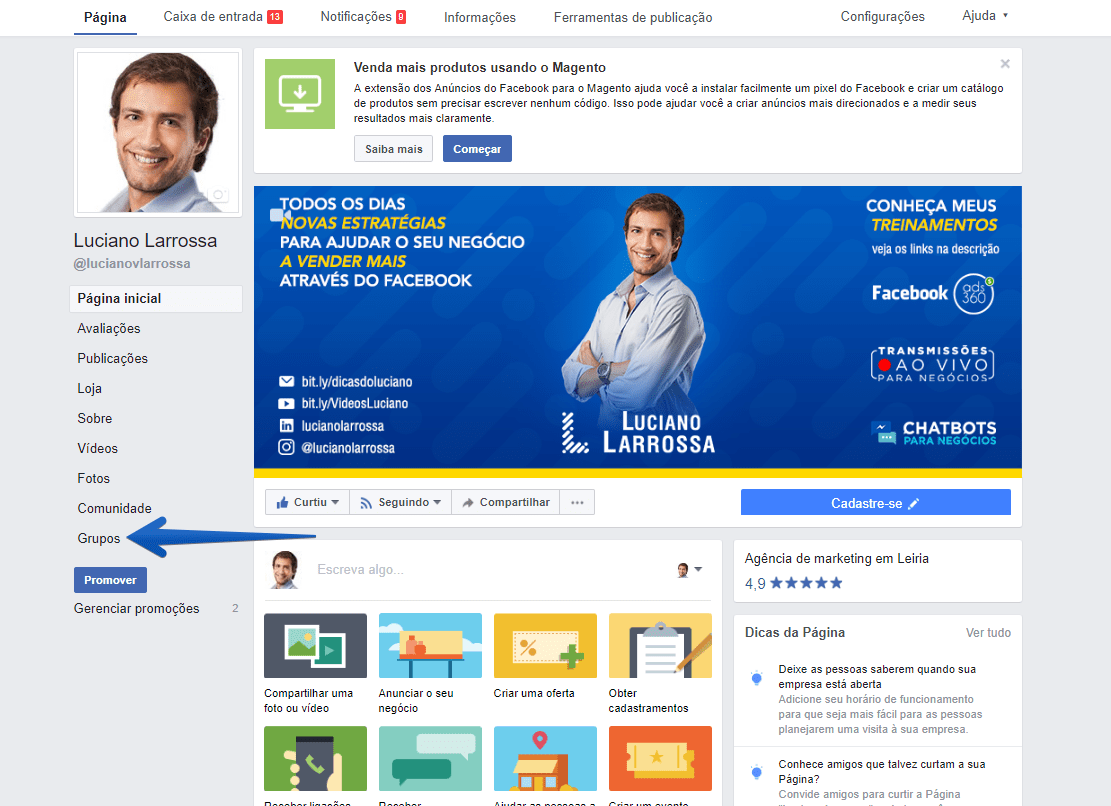Close the Magento ad banner
Image resolution: width=1111 pixels, height=806 pixels.
click(1005, 64)
